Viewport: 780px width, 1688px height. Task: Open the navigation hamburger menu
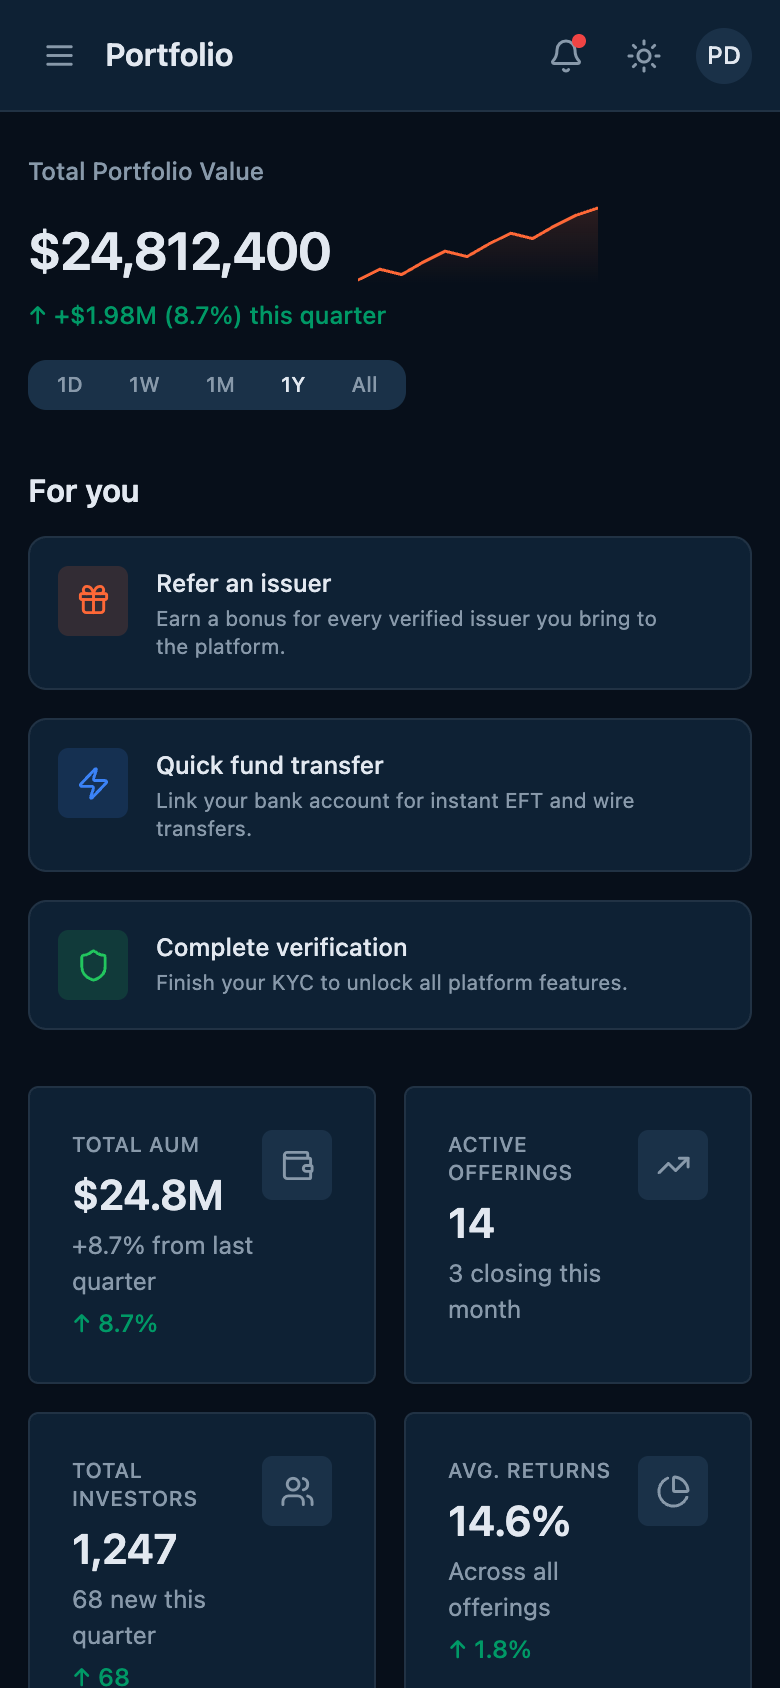tap(60, 56)
